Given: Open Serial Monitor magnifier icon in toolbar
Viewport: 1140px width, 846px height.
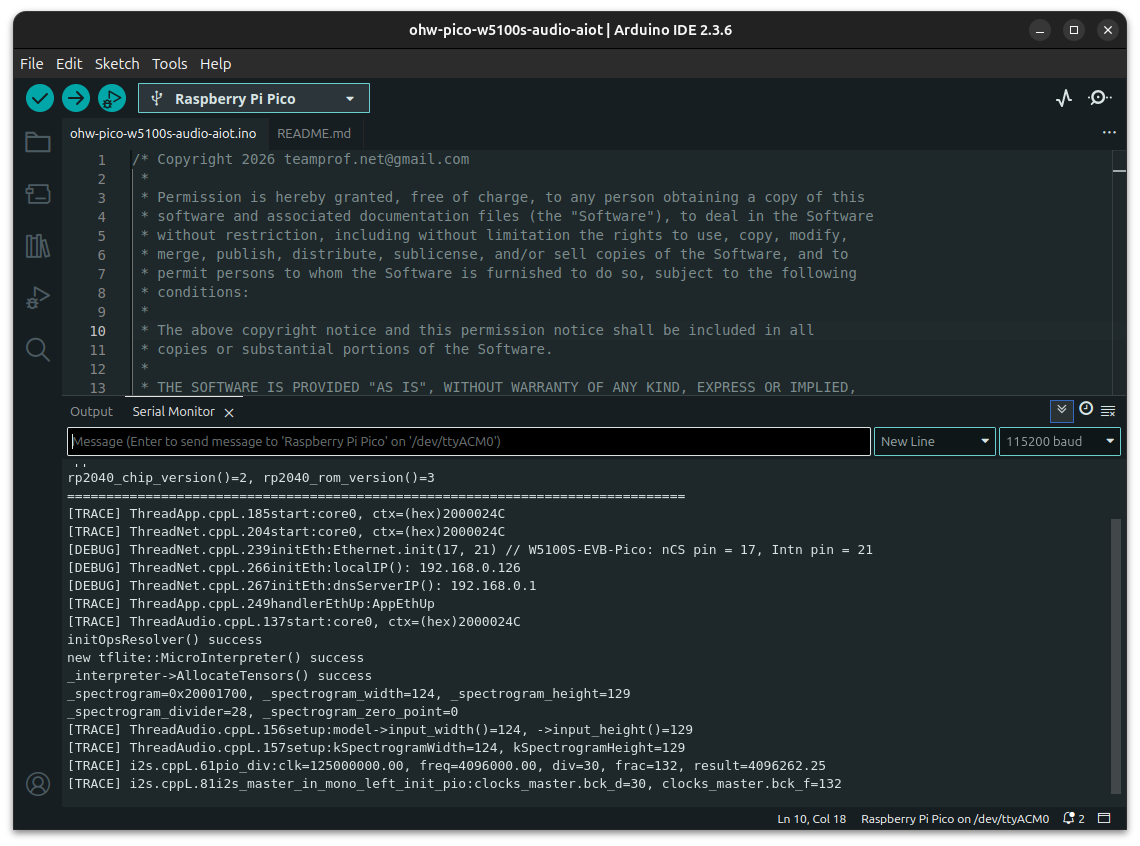Looking at the screenshot, I should (x=1099, y=98).
